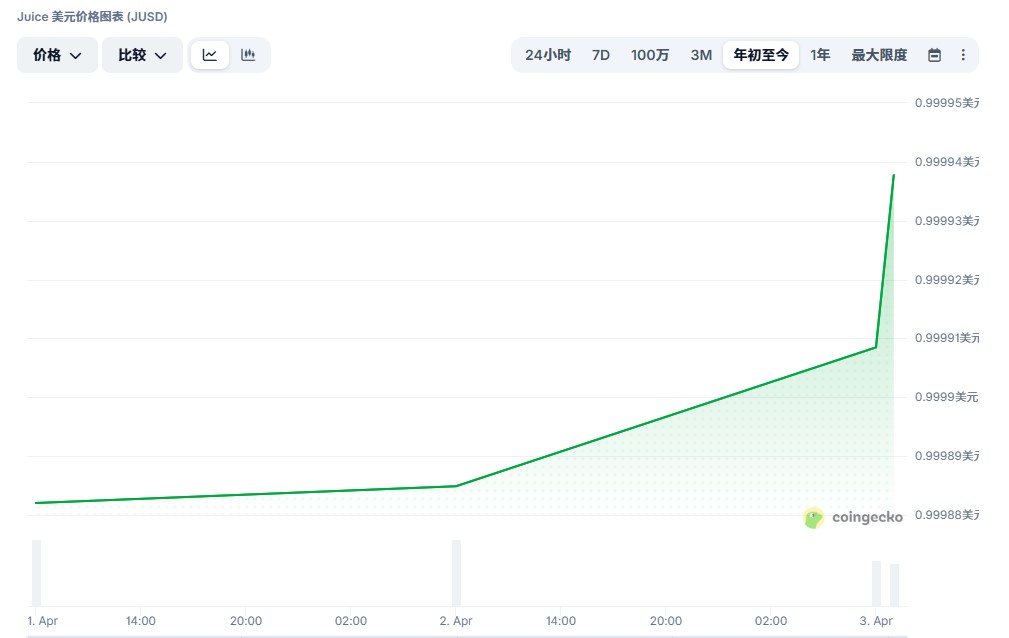Image resolution: width=1009 pixels, height=638 pixels.
Task: Select the 7D time range
Action: (x=600, y=55)
